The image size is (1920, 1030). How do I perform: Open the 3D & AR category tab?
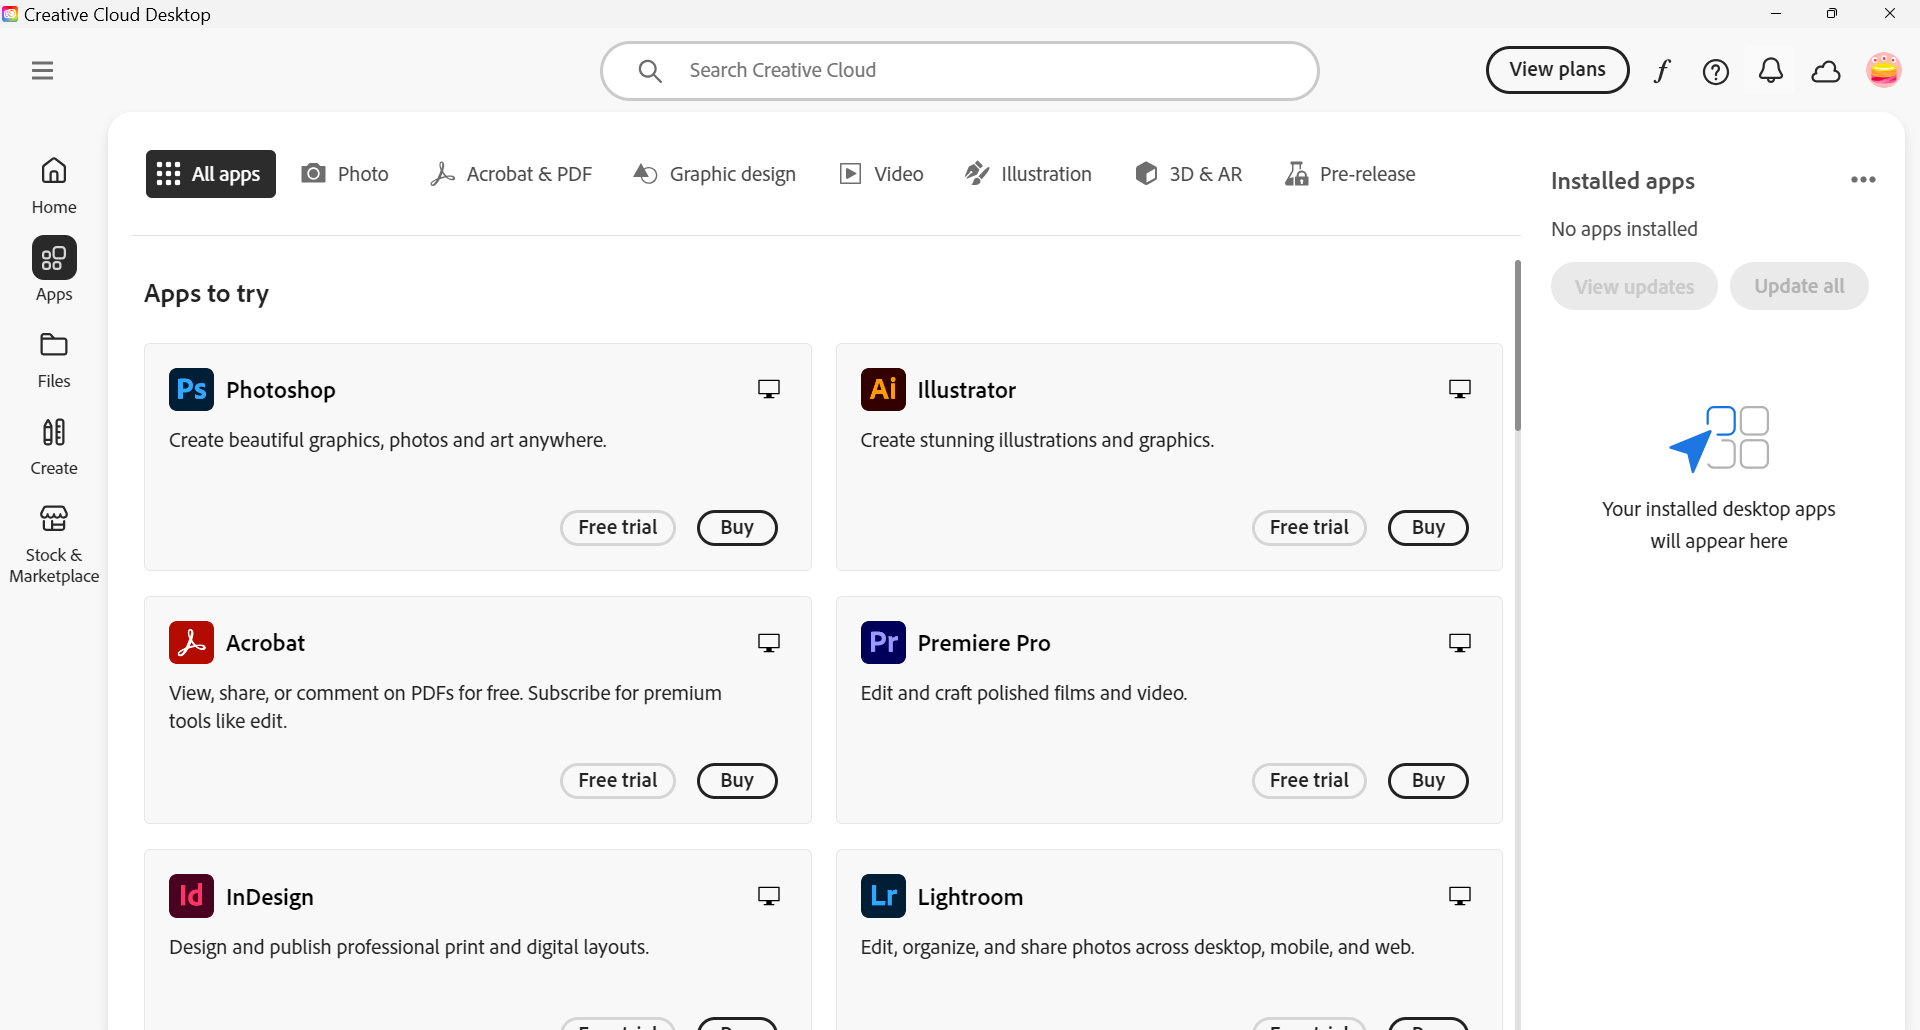(x=1188, y=174)
